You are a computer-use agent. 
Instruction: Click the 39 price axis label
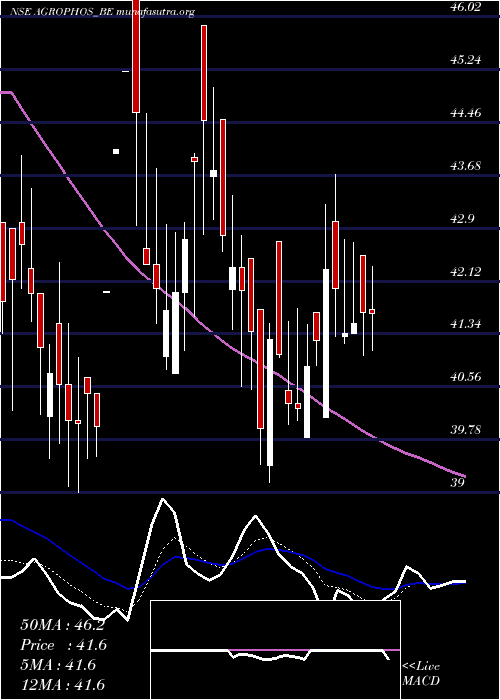[x=458, y=483]
